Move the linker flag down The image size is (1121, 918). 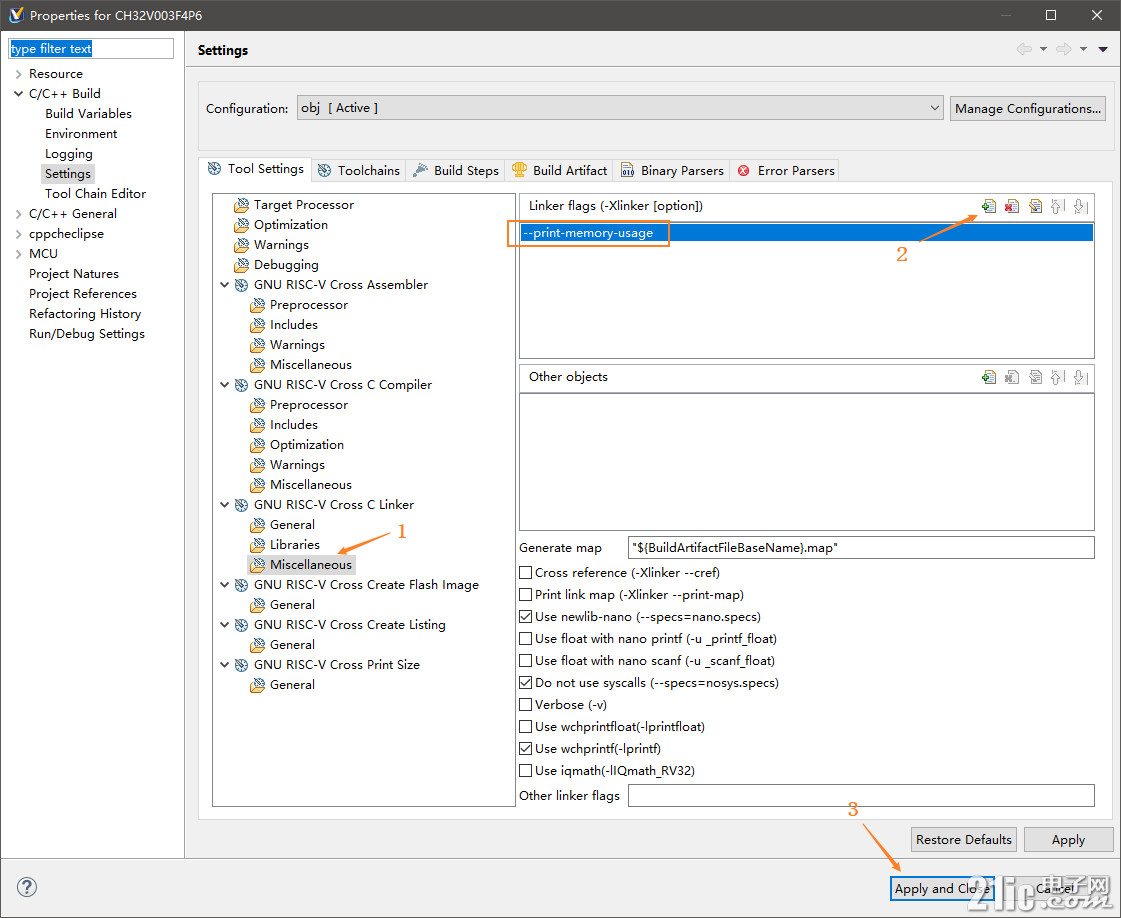point(1080,206)
